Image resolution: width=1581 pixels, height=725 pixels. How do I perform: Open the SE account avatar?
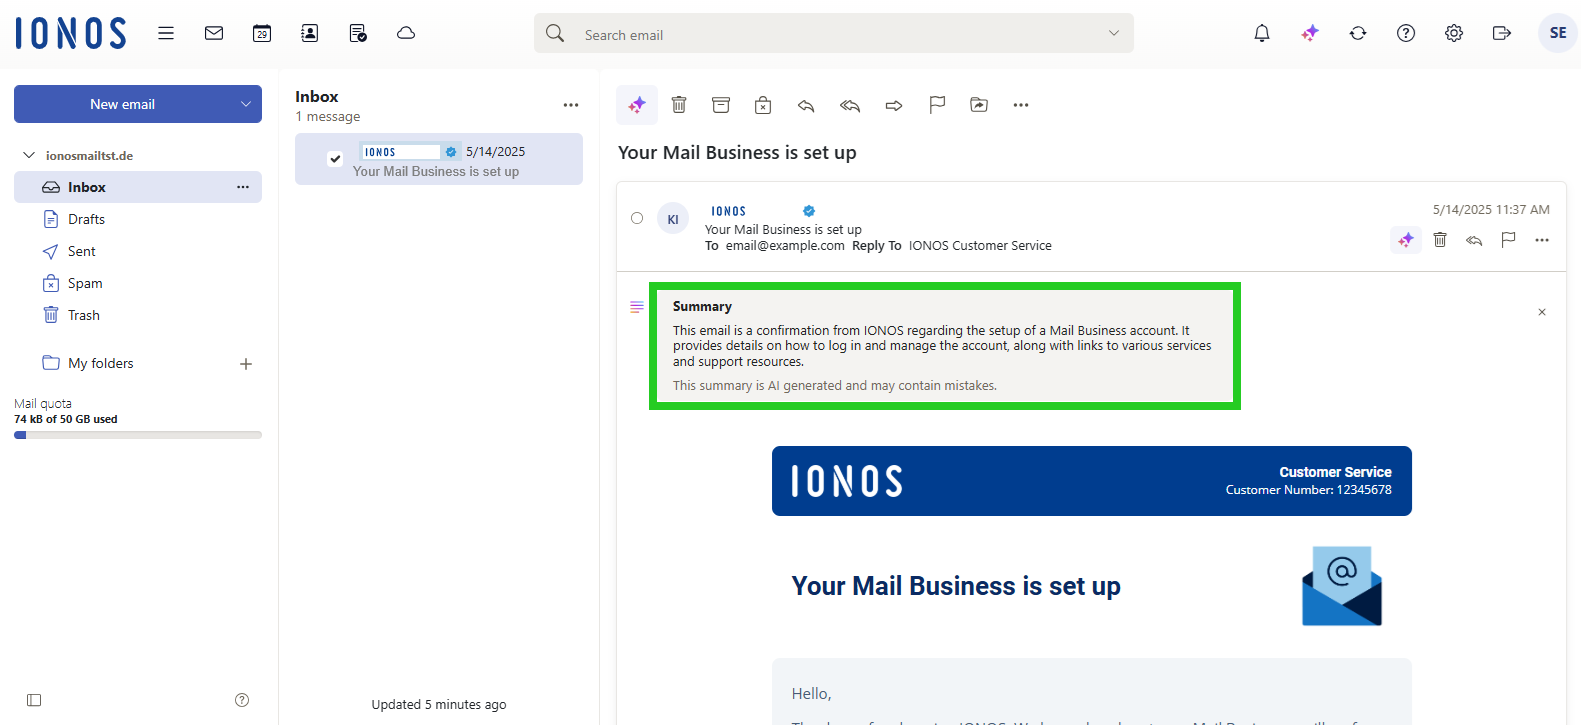(x=1558, y=33)
